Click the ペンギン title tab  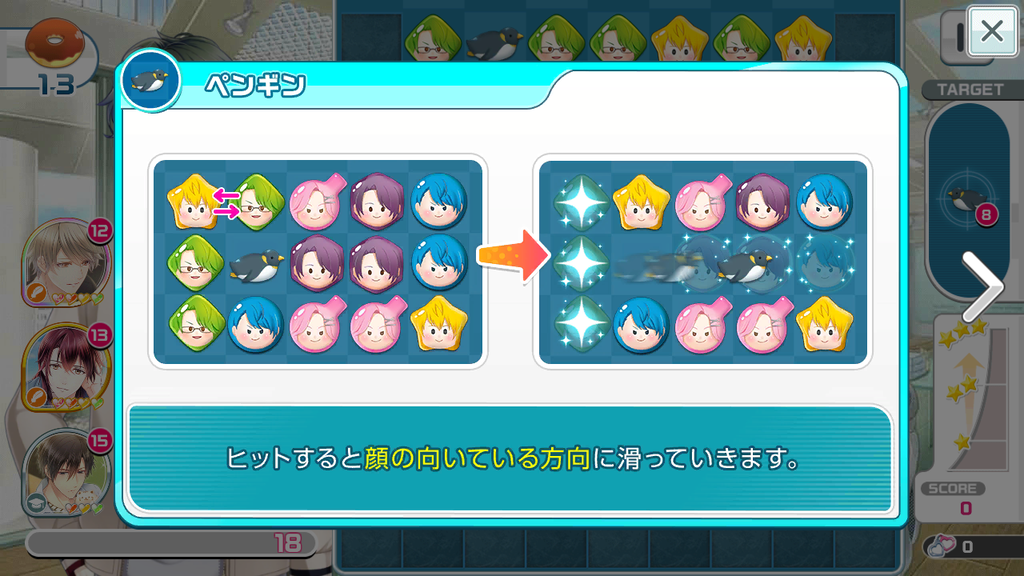tap(255, 85)
